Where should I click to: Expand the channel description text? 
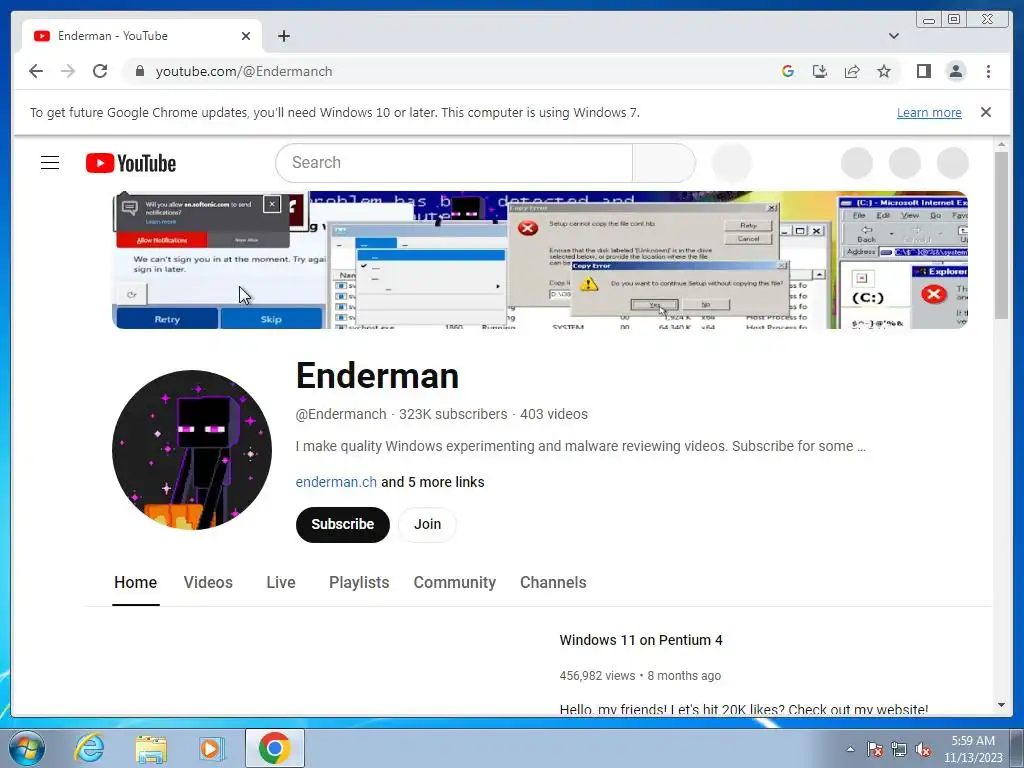pyautogui.click(x=581, y=446)
